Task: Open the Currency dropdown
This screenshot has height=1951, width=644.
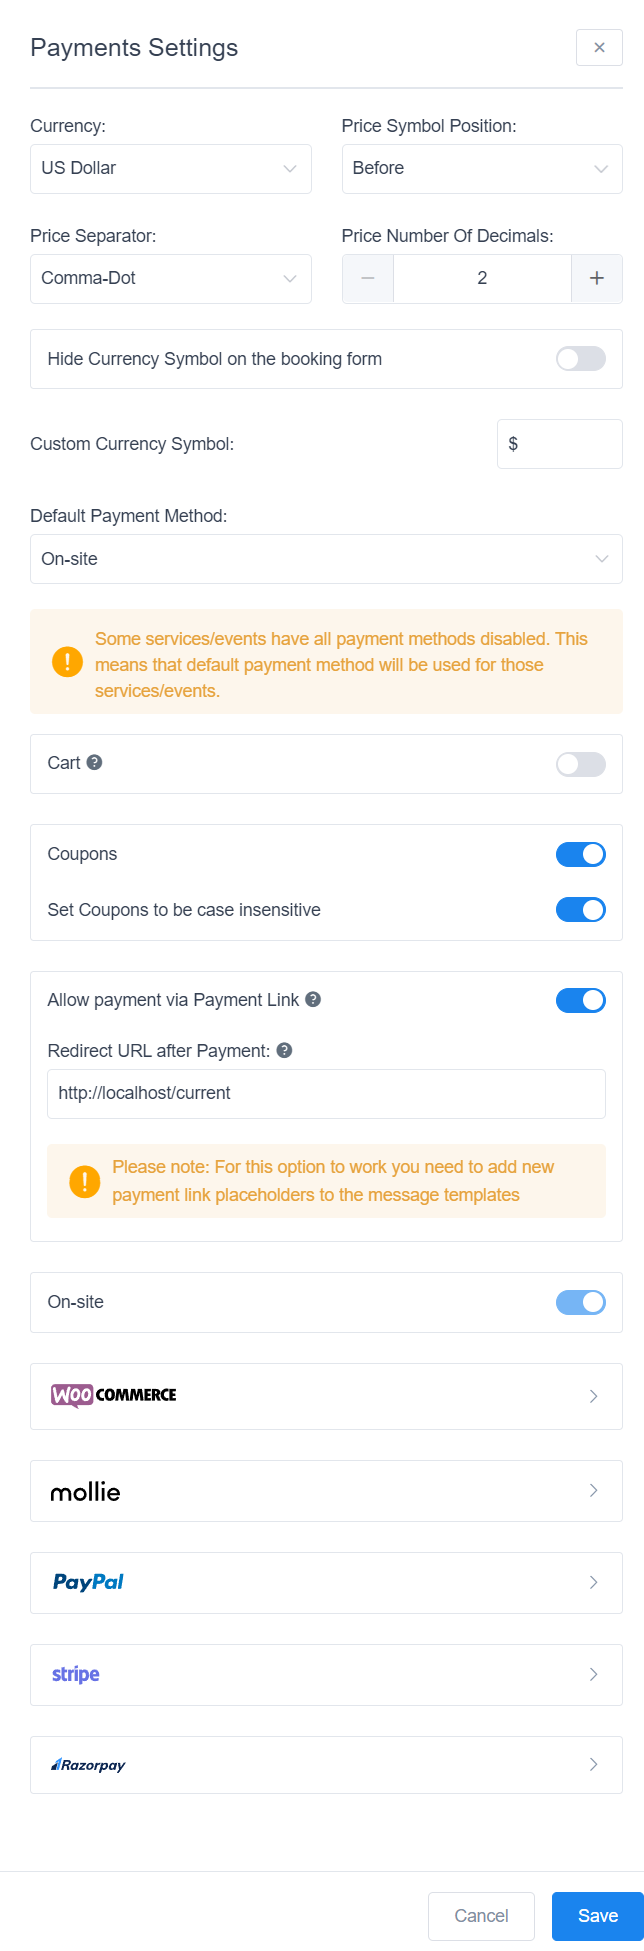Action: (170, 168)
